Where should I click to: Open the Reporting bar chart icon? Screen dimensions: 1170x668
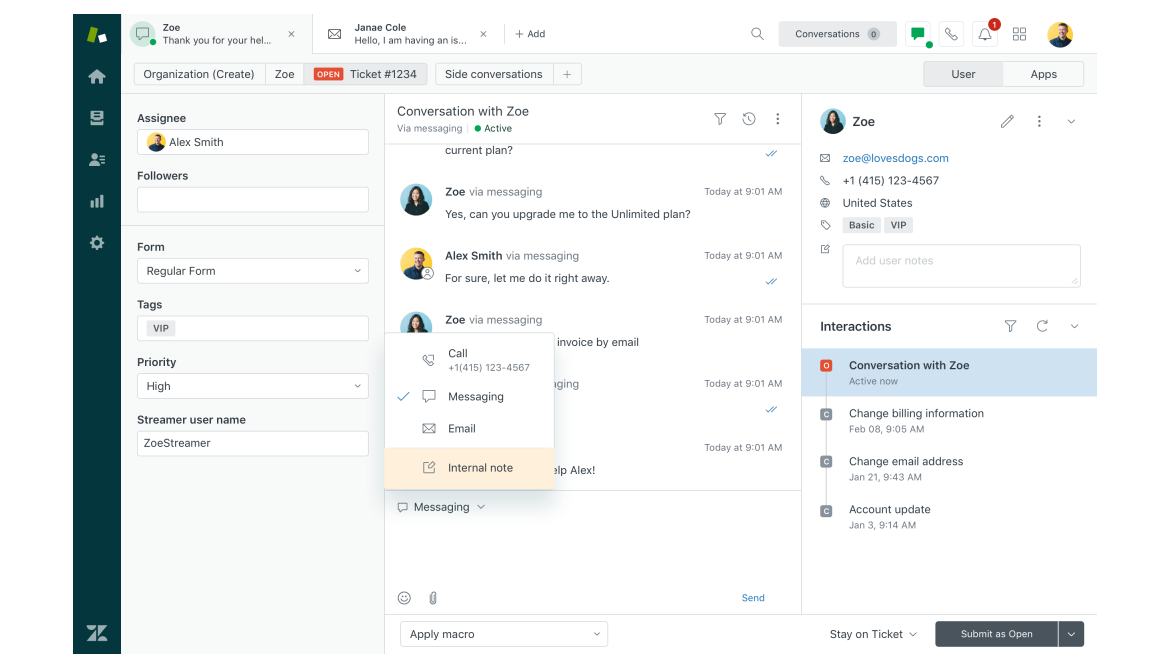point(97,201)
